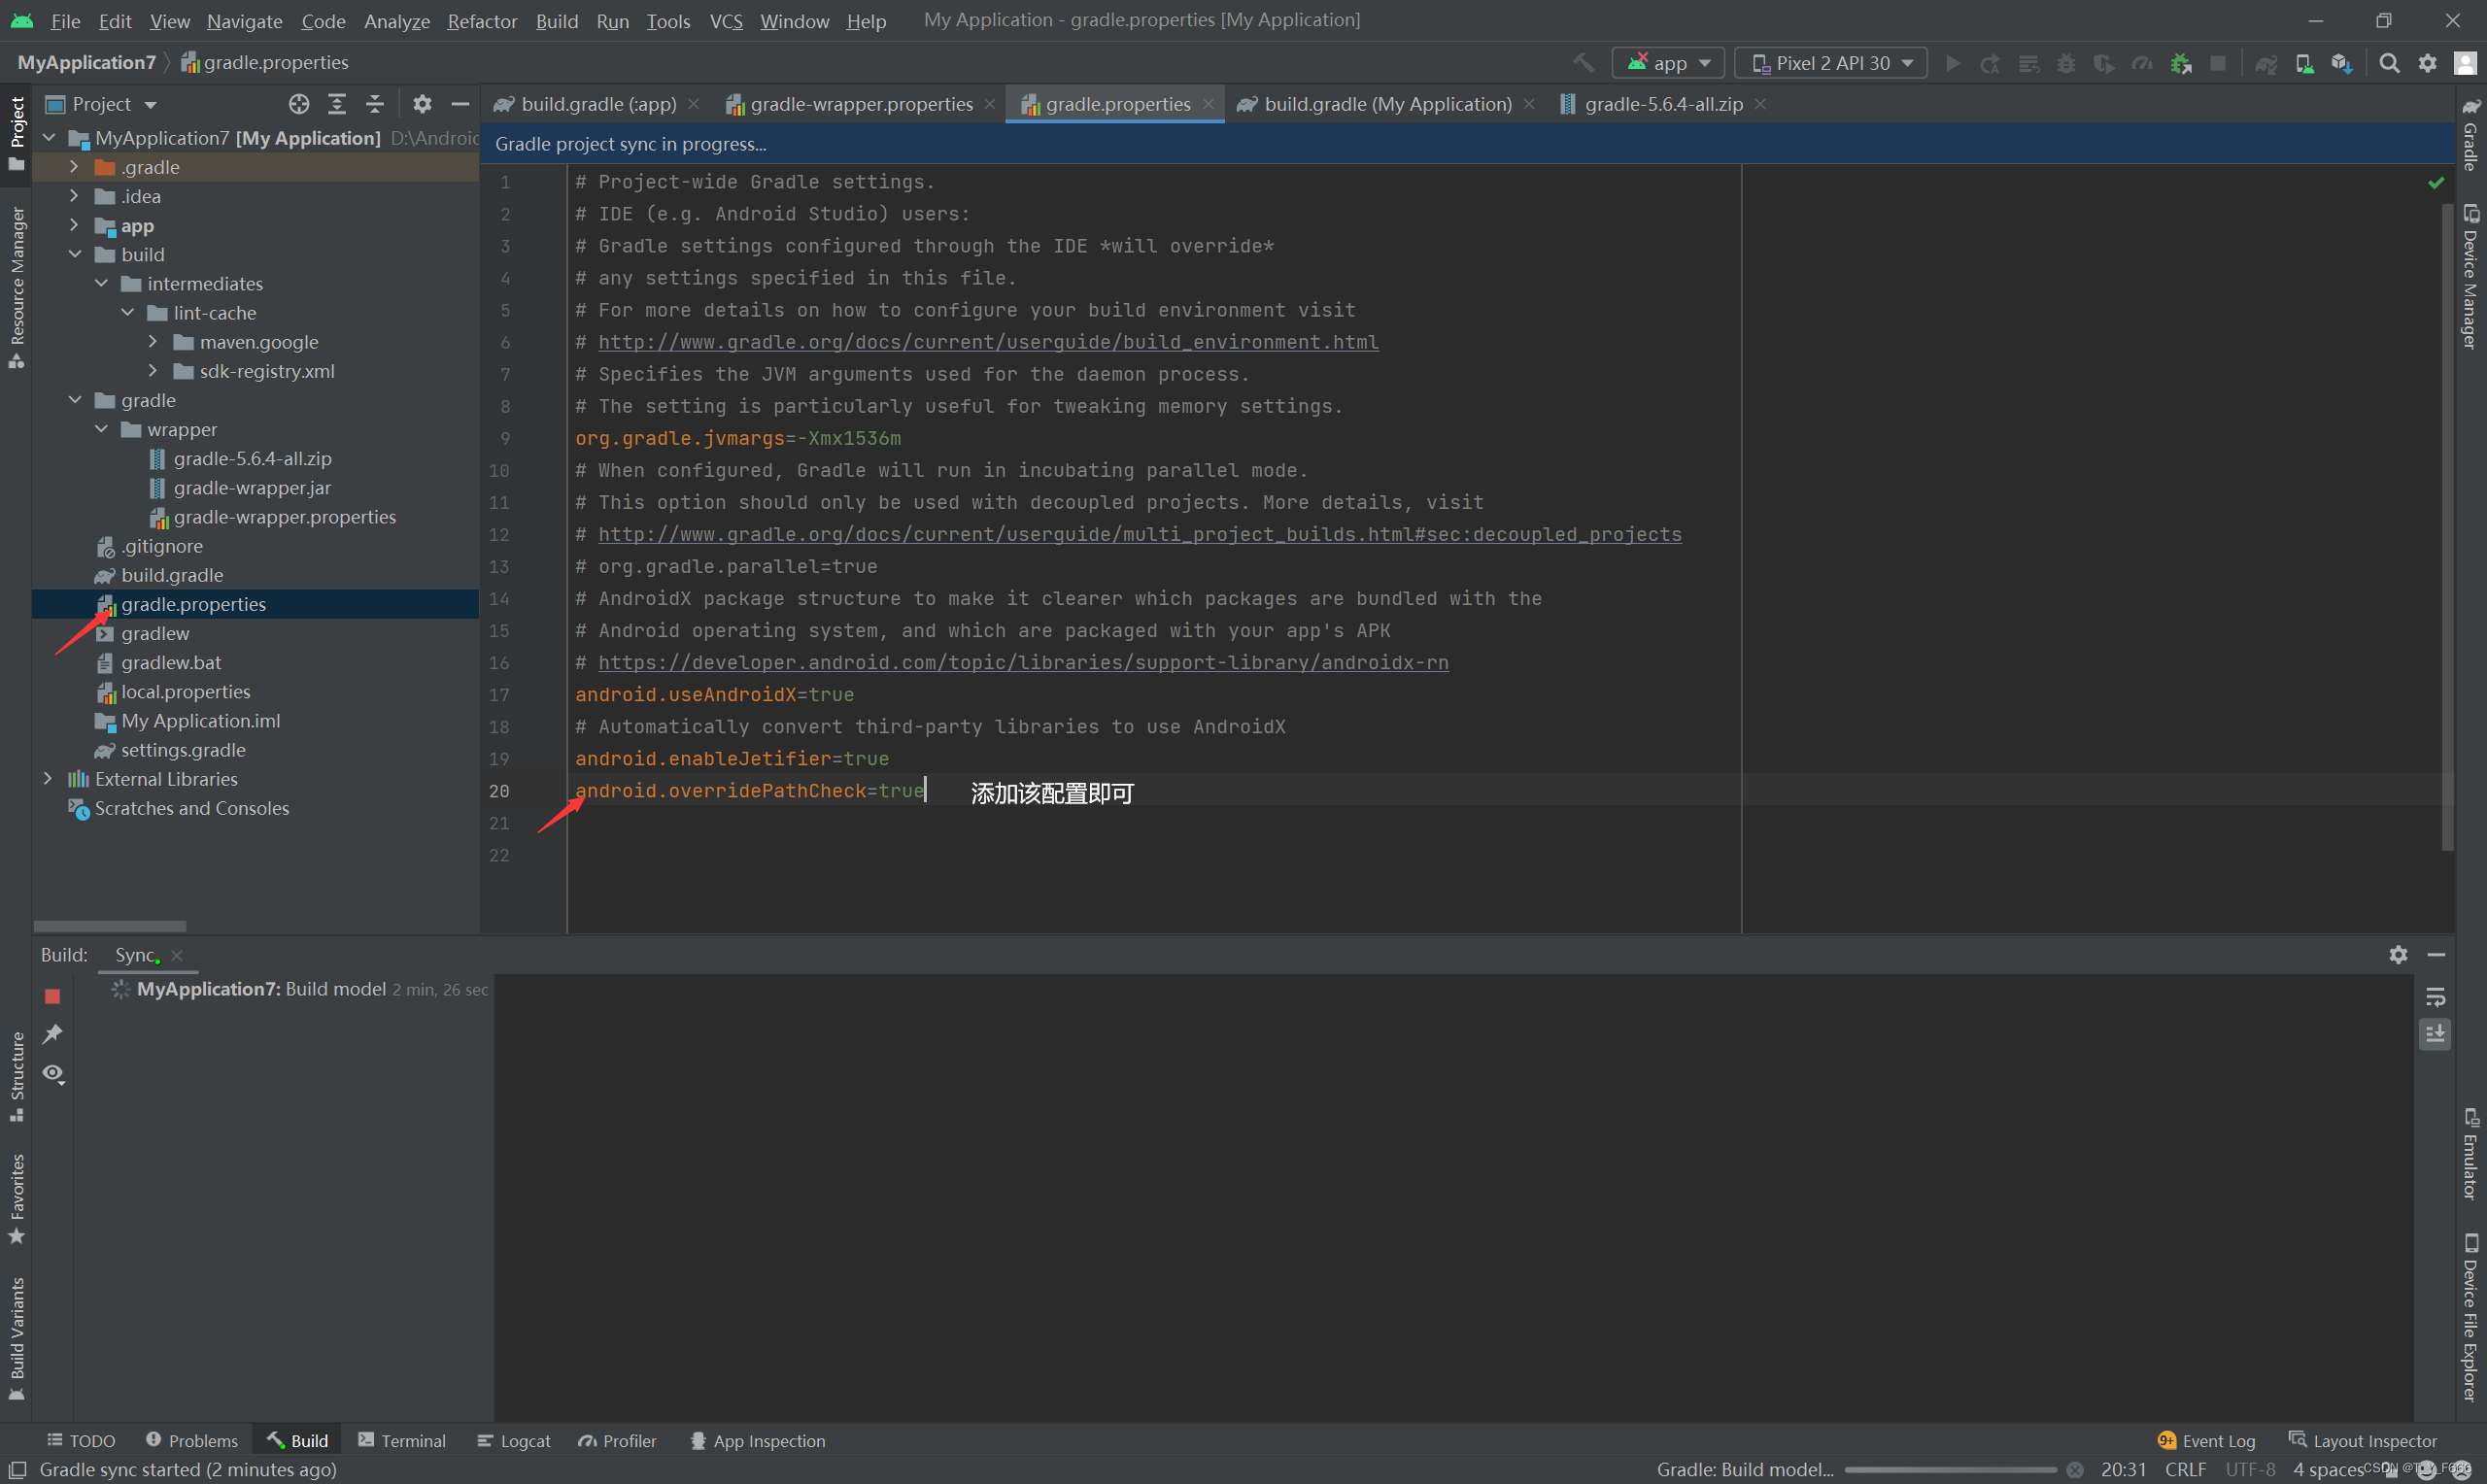Screen dimensions: 2487x1484
Task: Open the Pixel 2 API 30 device dropdown
Action: pyautogui.click(x=1830, y=63)
